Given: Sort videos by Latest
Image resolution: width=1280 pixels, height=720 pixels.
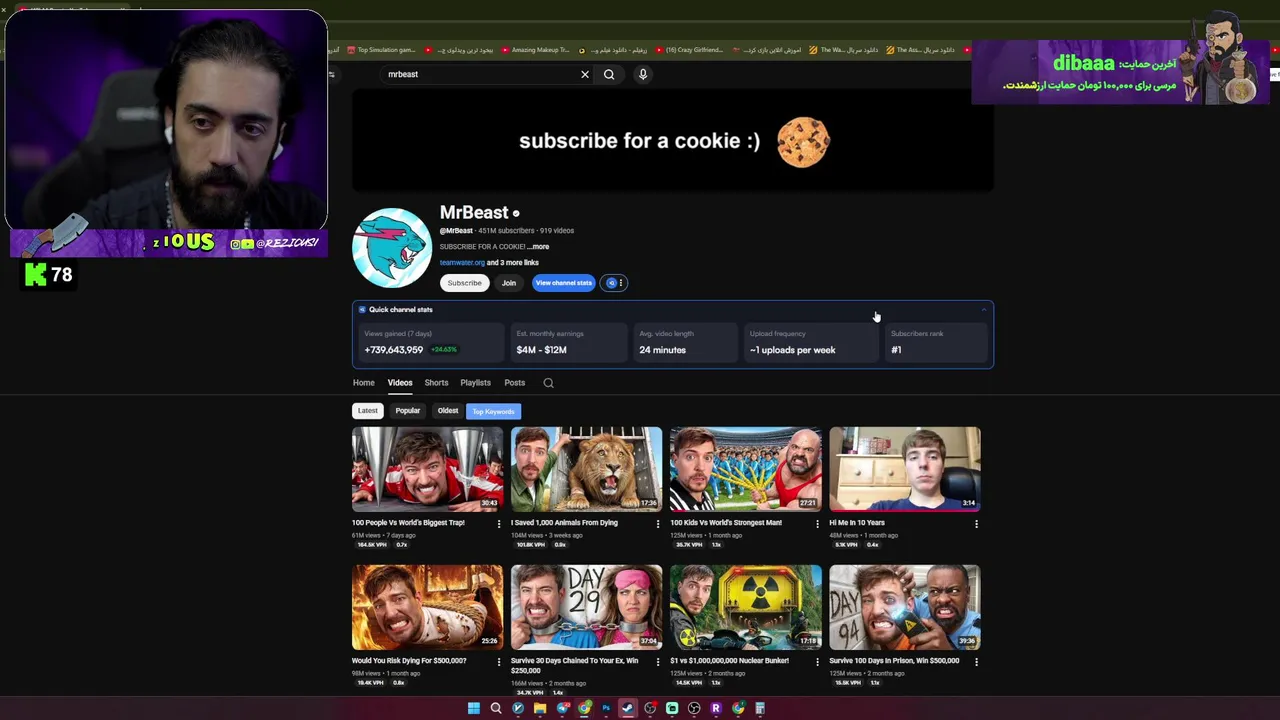Looking at the screenshot, I should coord(368,411).
